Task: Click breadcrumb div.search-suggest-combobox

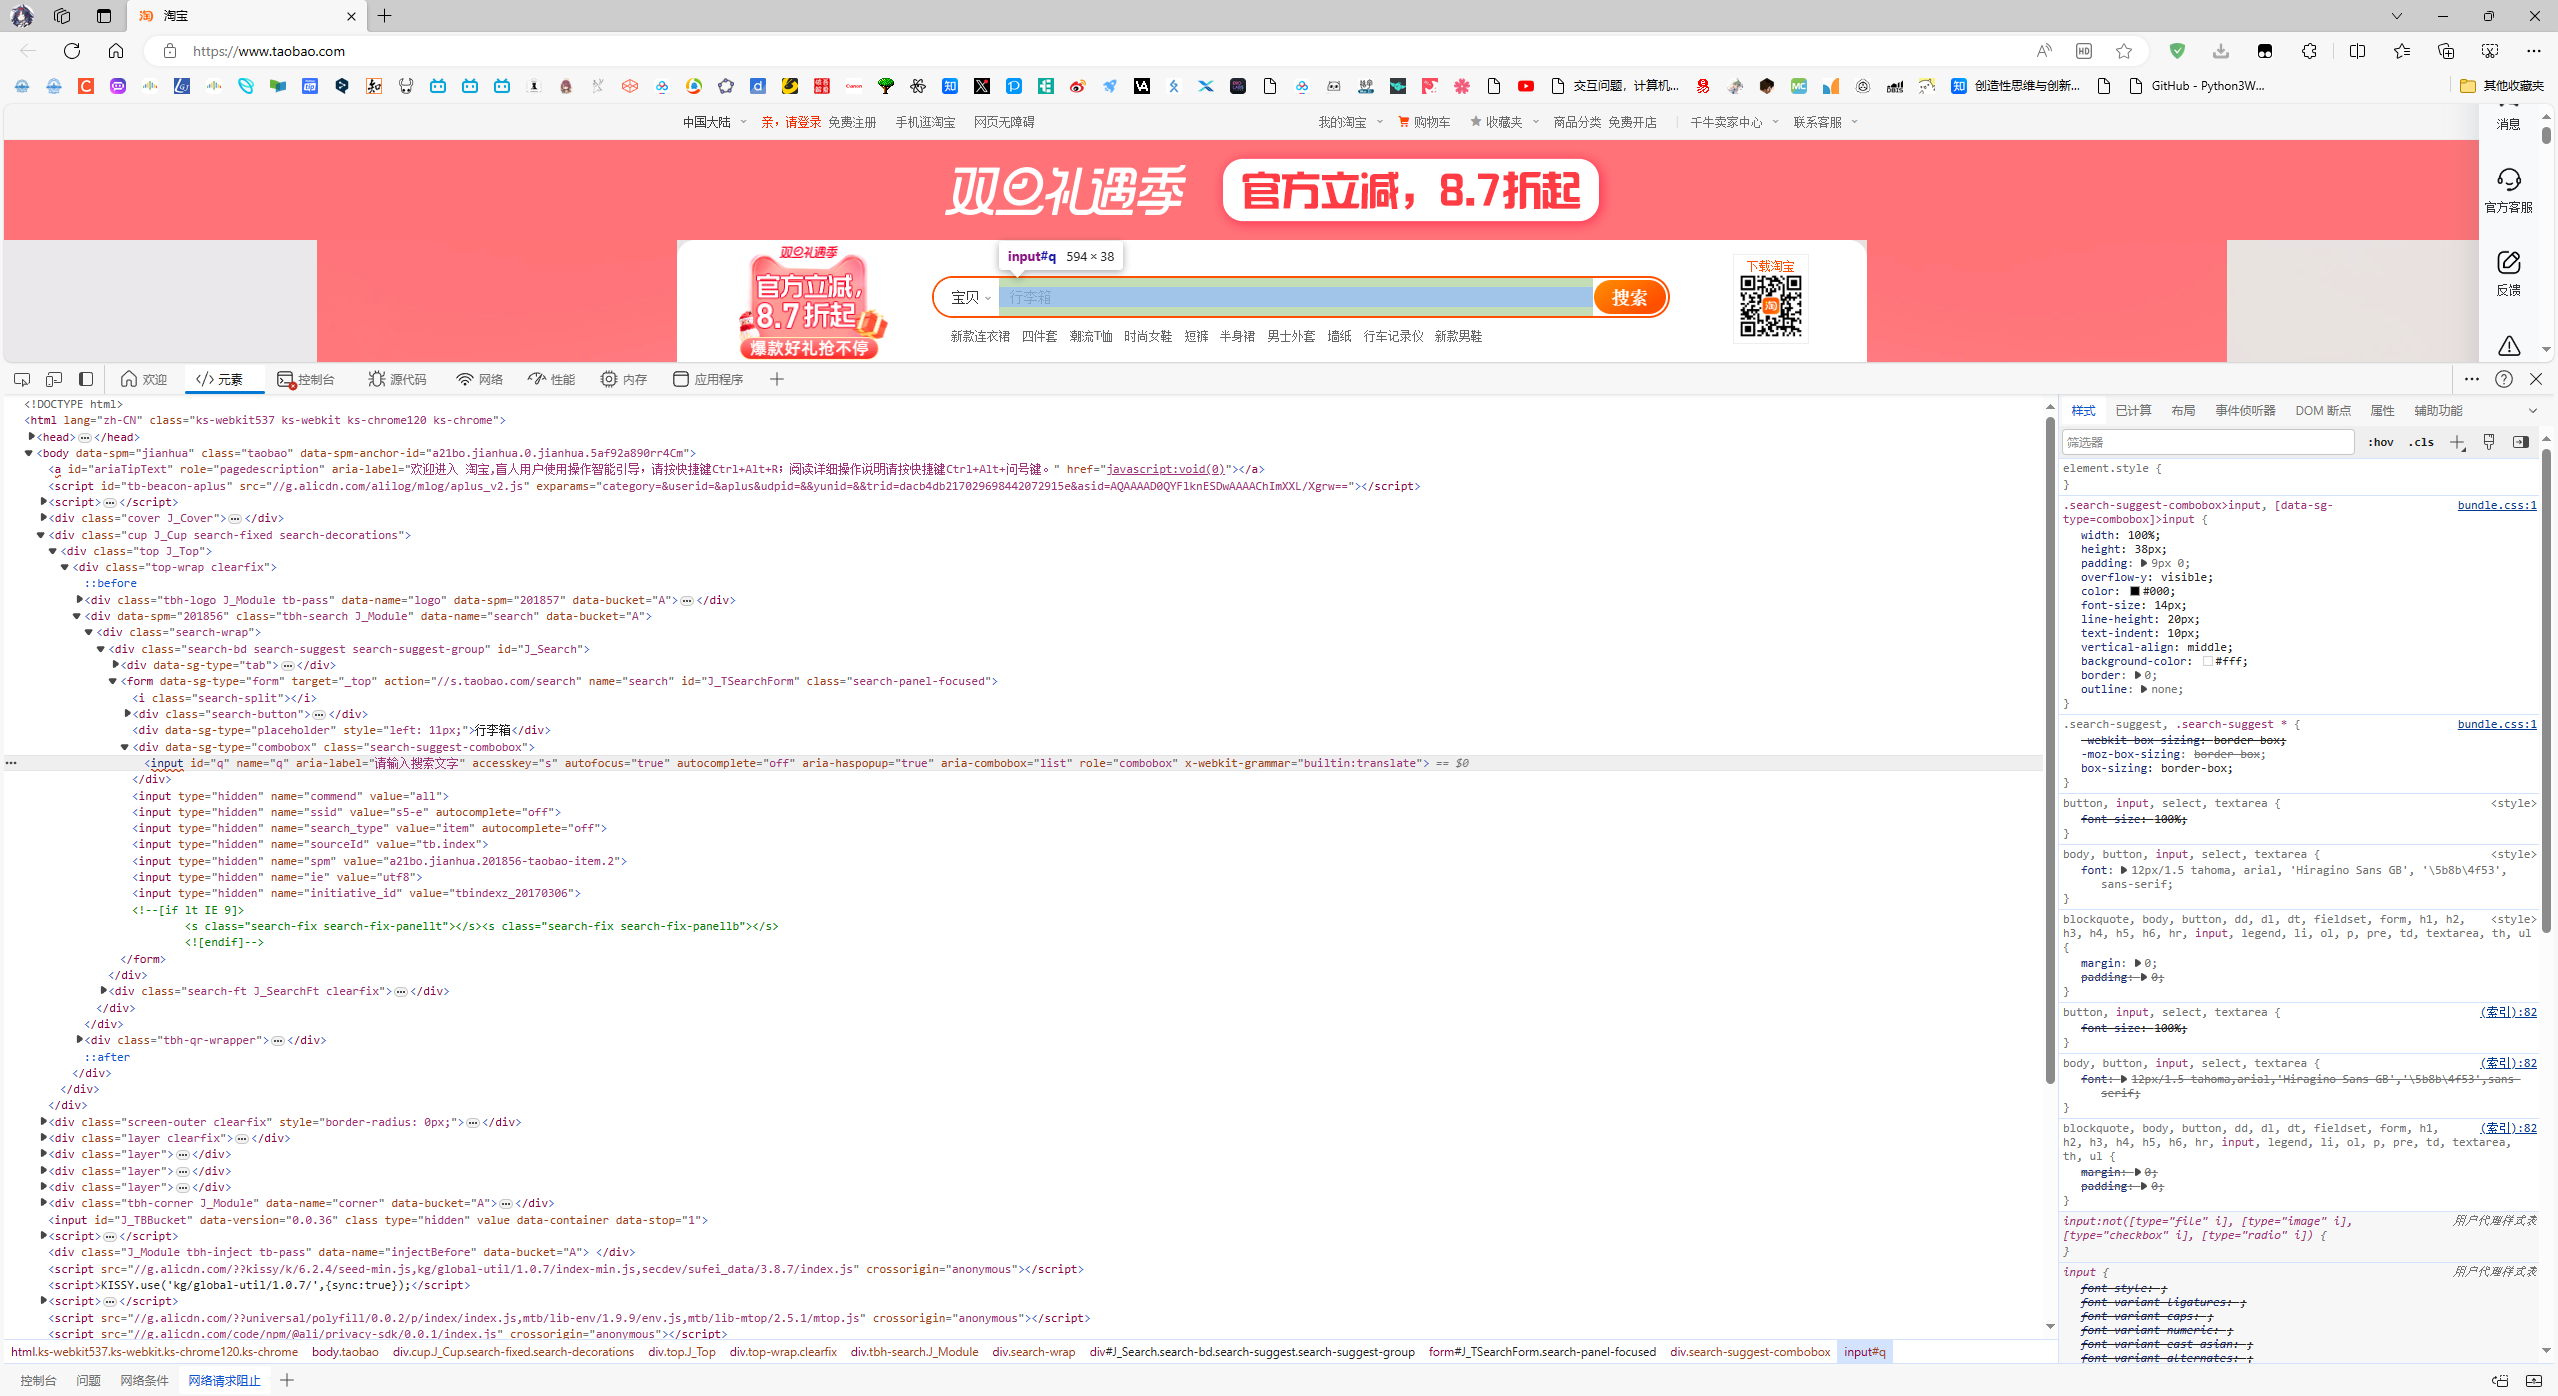Action: pos(1750,1352)
